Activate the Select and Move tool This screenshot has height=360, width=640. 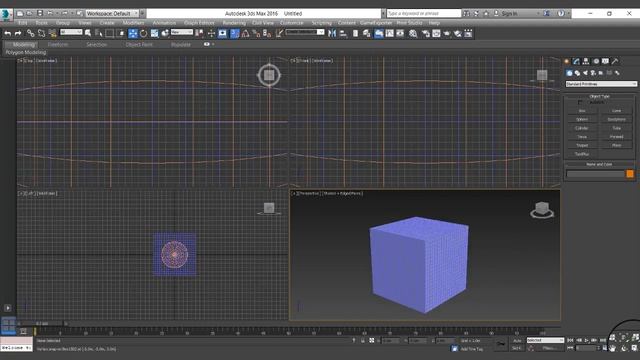click(x=133, y=33)
